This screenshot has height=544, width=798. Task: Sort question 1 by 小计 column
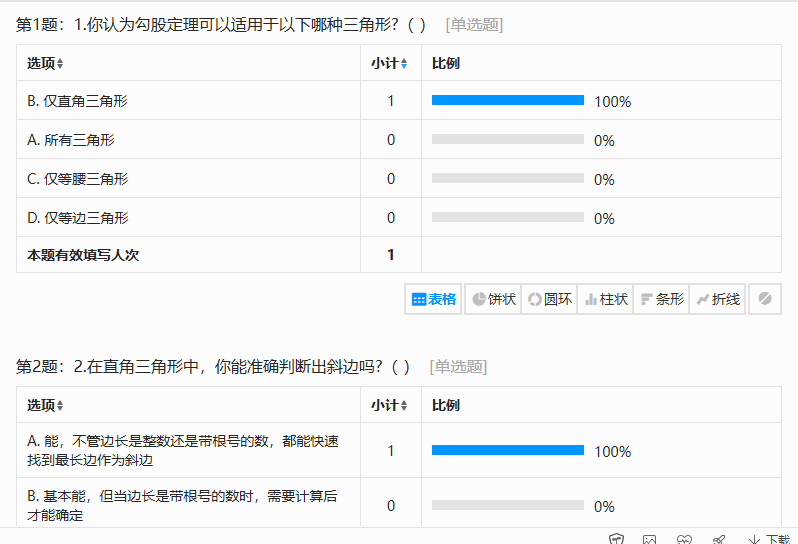tap(389, 64)
